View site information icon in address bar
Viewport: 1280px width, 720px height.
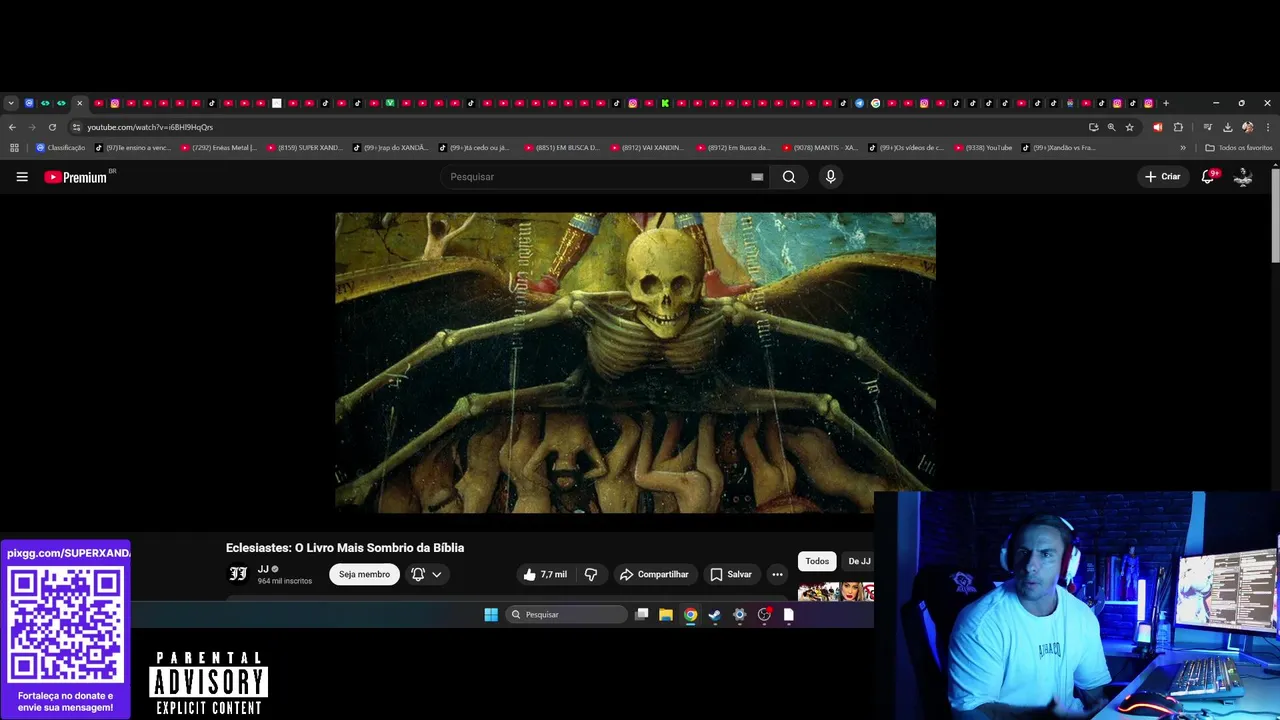point(76,127)
